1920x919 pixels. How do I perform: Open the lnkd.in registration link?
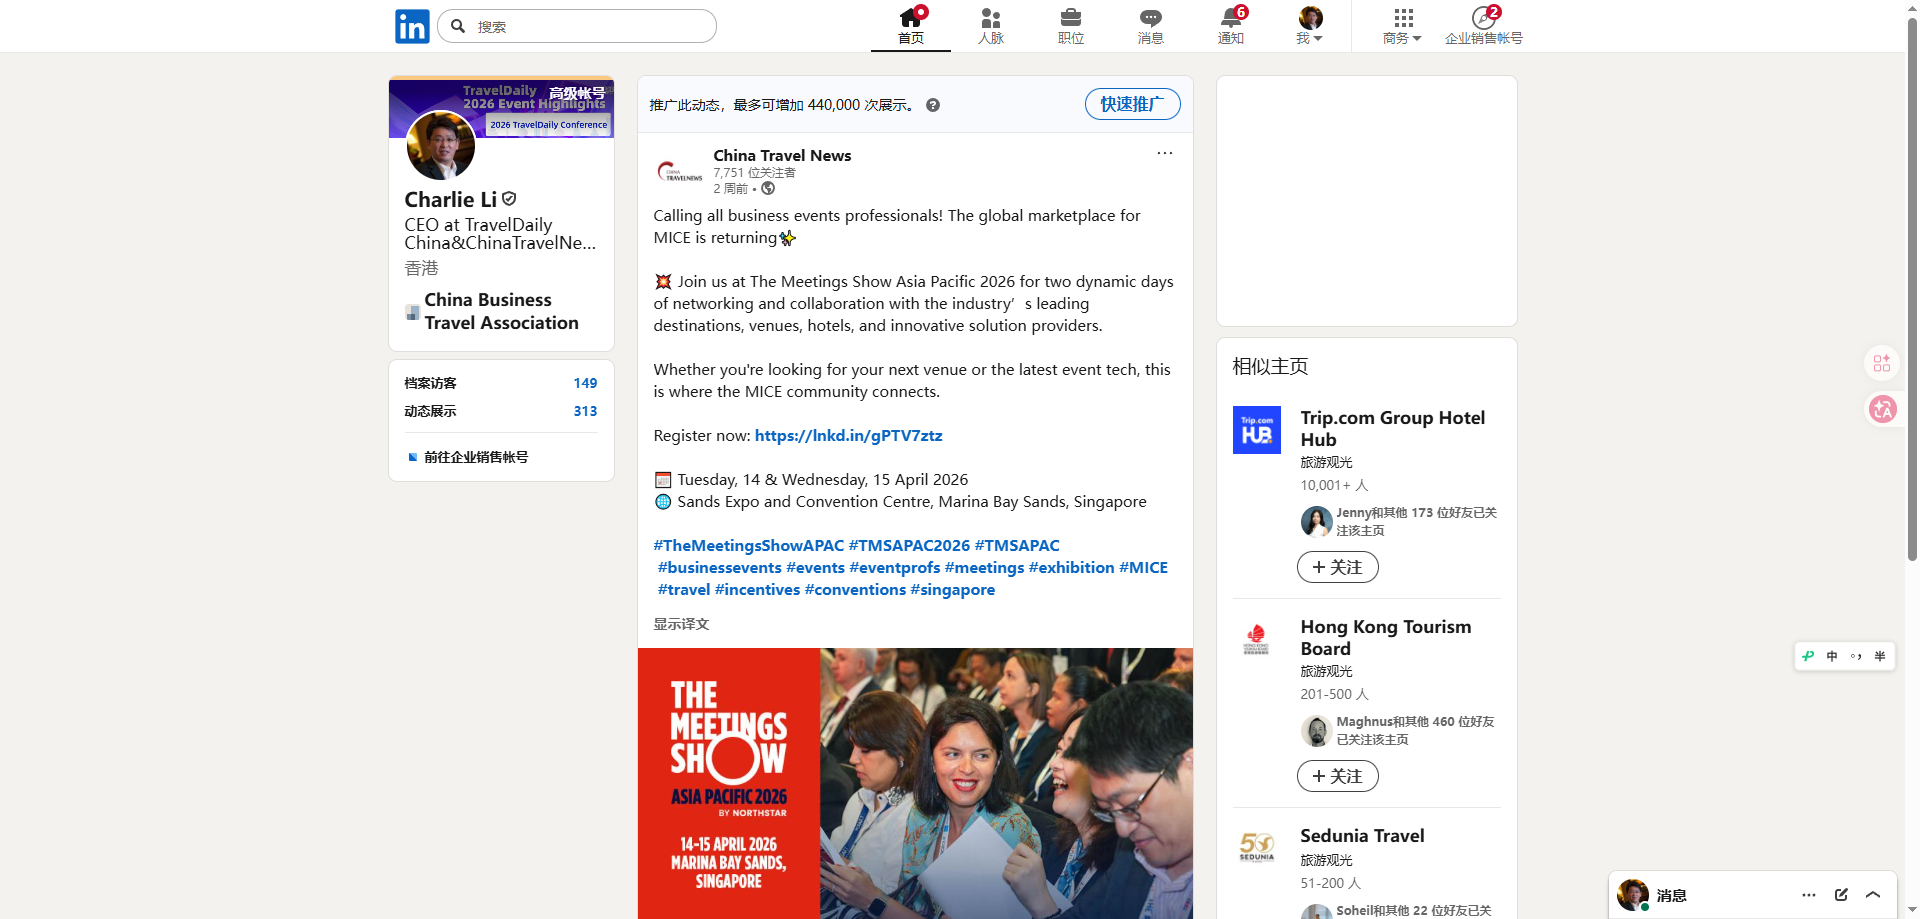(x=848, y=436)
